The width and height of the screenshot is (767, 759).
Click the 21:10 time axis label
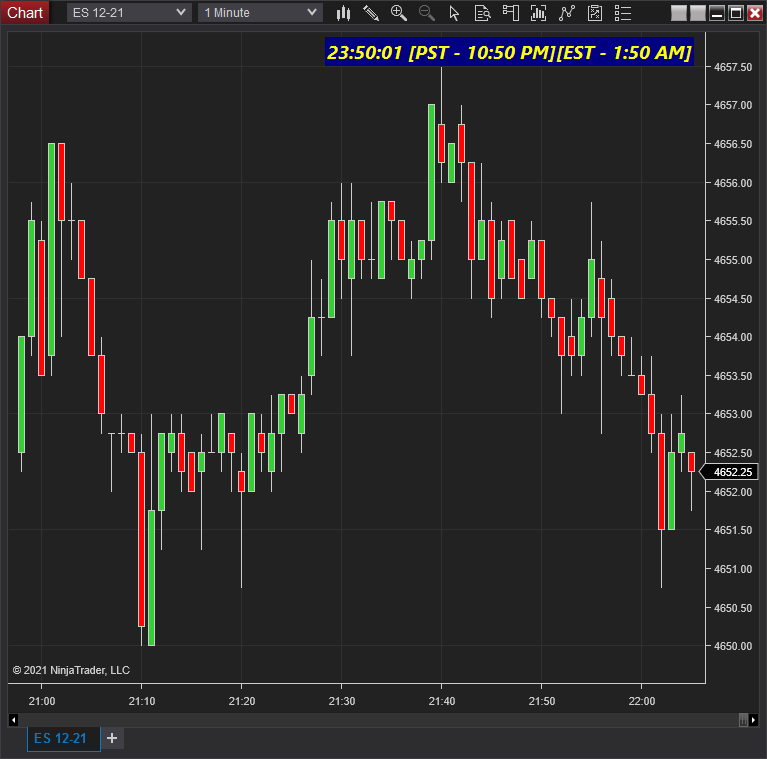[142, 701]
